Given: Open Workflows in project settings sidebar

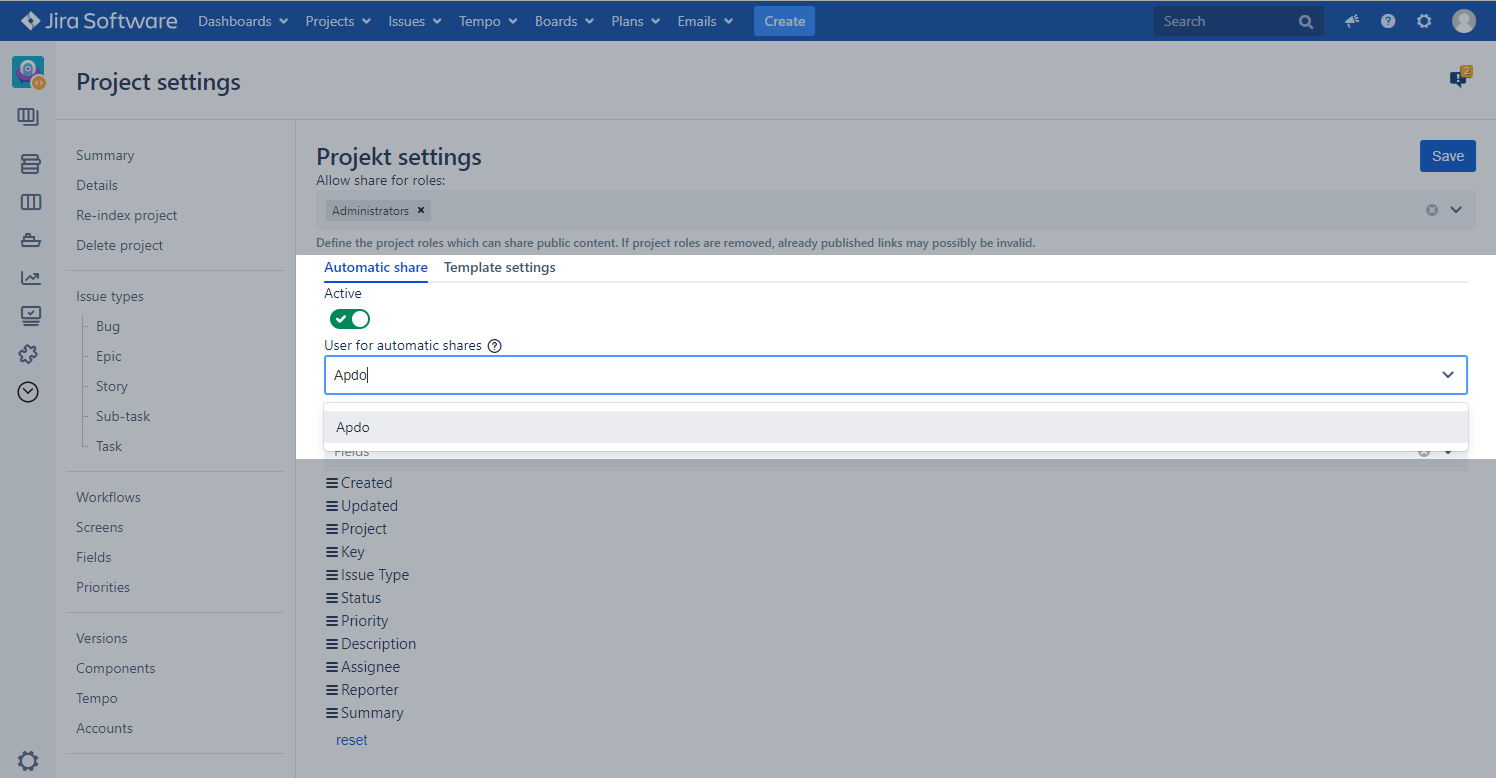Looking at the screenshot, I should (108, 497).
